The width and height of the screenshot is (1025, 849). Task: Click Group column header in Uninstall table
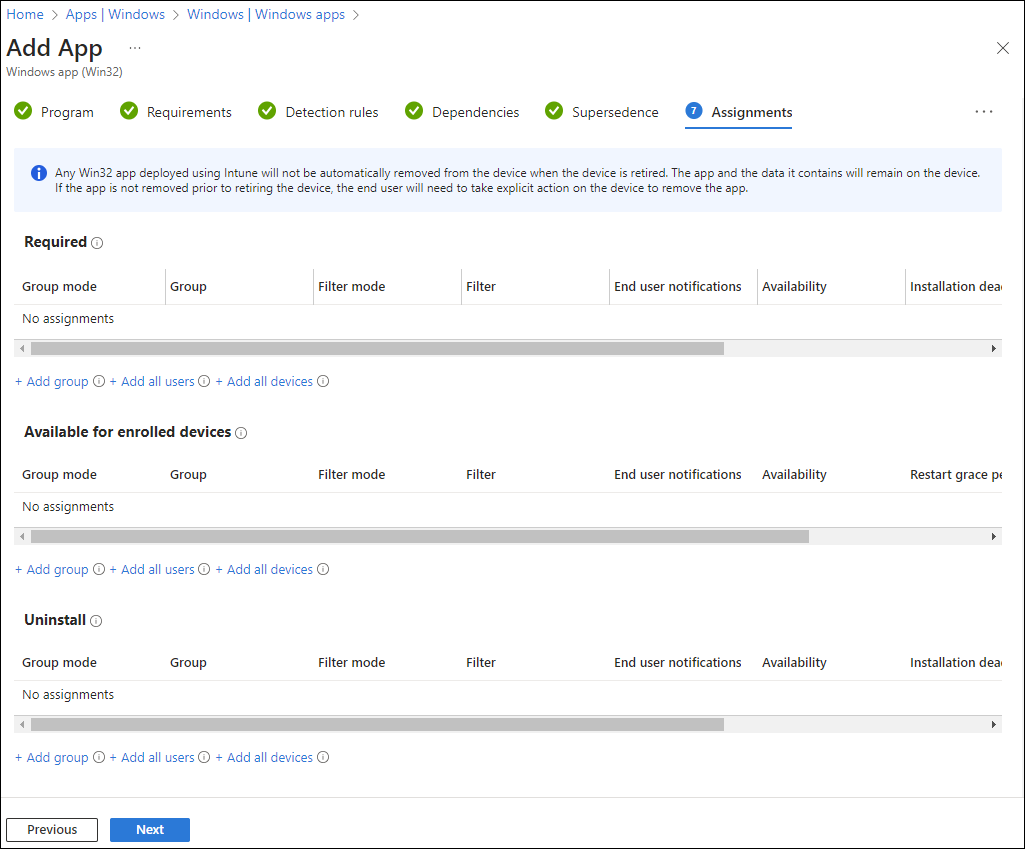tap(188, 662)
